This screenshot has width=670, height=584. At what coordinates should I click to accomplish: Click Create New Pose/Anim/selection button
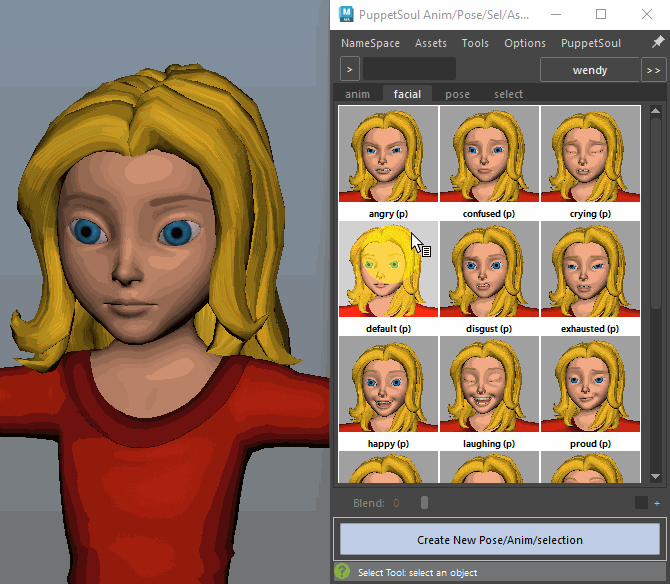pos(500,540)
